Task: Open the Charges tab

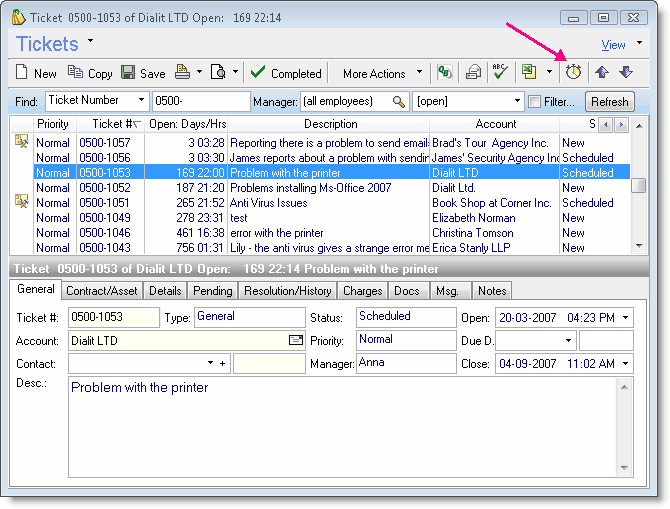Action: (362, 291)
